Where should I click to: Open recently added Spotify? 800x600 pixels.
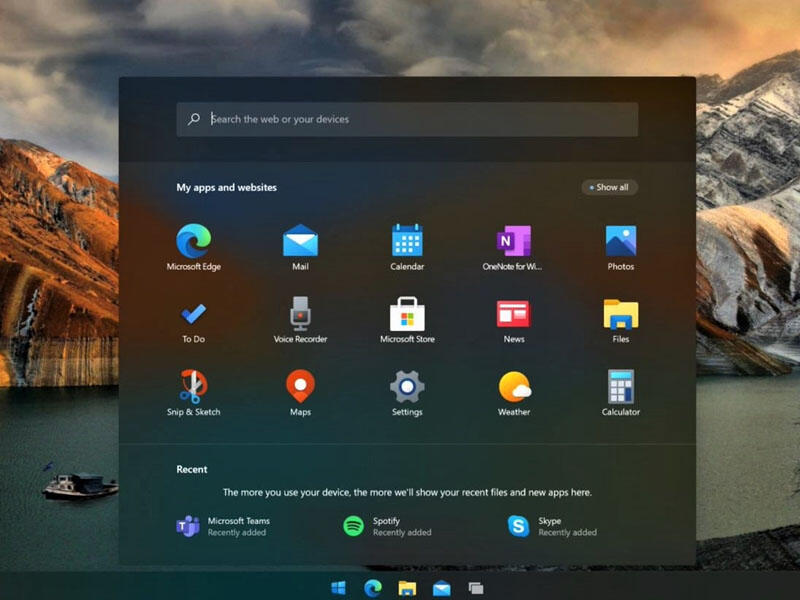[x=388, y=526]
